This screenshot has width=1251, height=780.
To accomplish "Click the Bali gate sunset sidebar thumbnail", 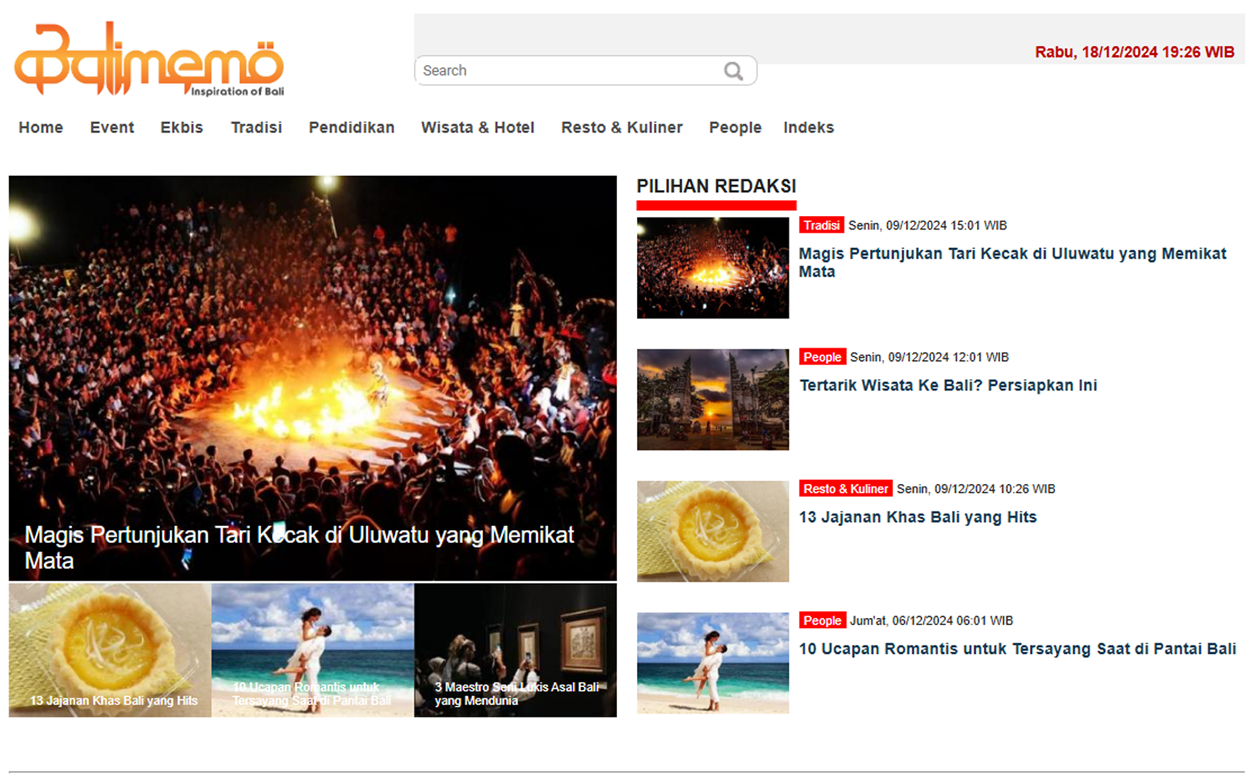I will coord(712,399).
